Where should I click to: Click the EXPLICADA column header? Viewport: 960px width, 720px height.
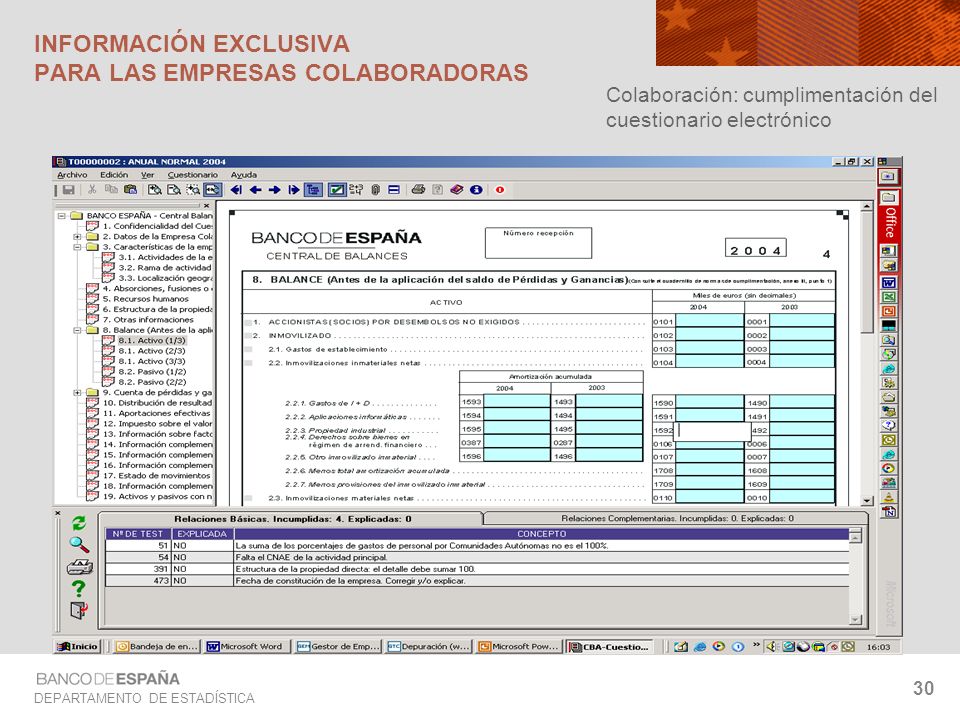202,534
